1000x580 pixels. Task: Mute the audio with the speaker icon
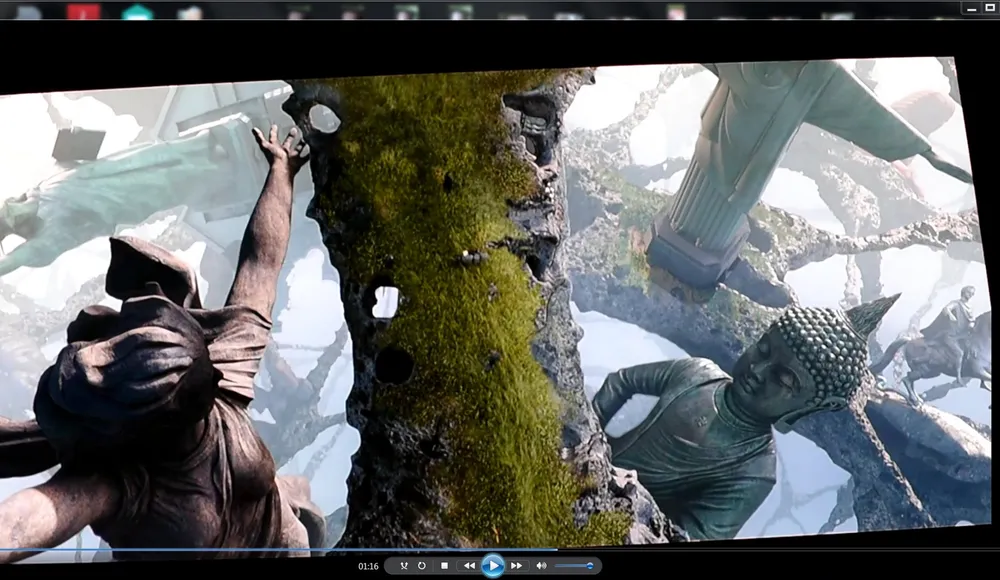click(541, 566)
